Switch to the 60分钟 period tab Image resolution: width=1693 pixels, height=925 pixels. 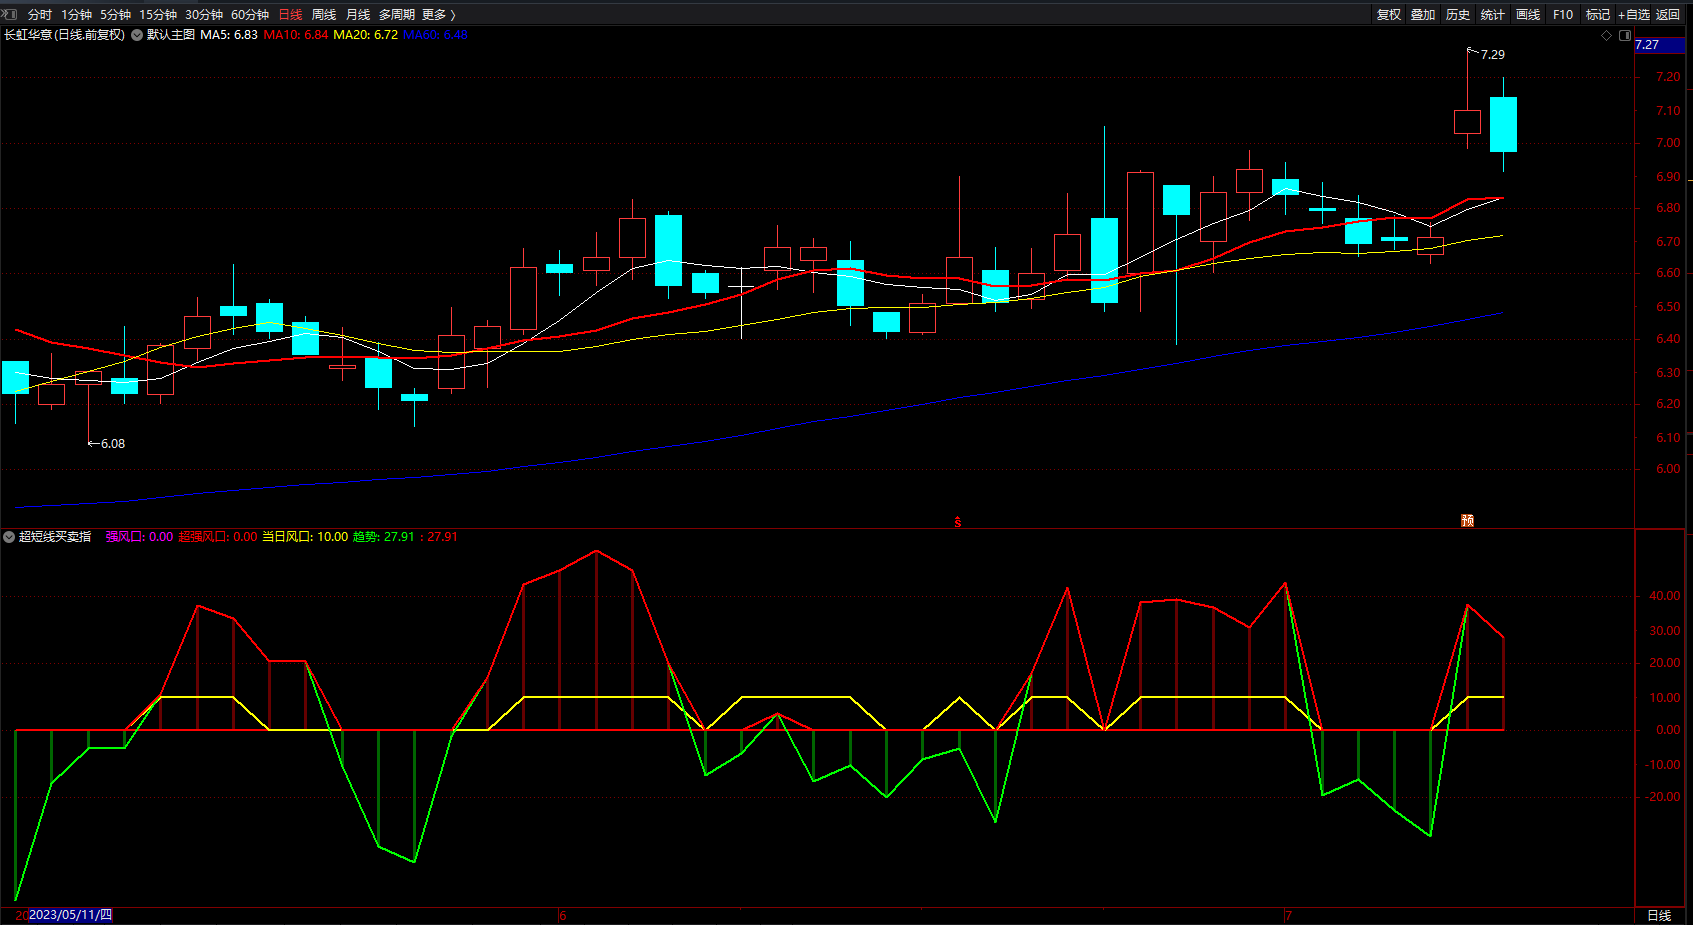250,15
